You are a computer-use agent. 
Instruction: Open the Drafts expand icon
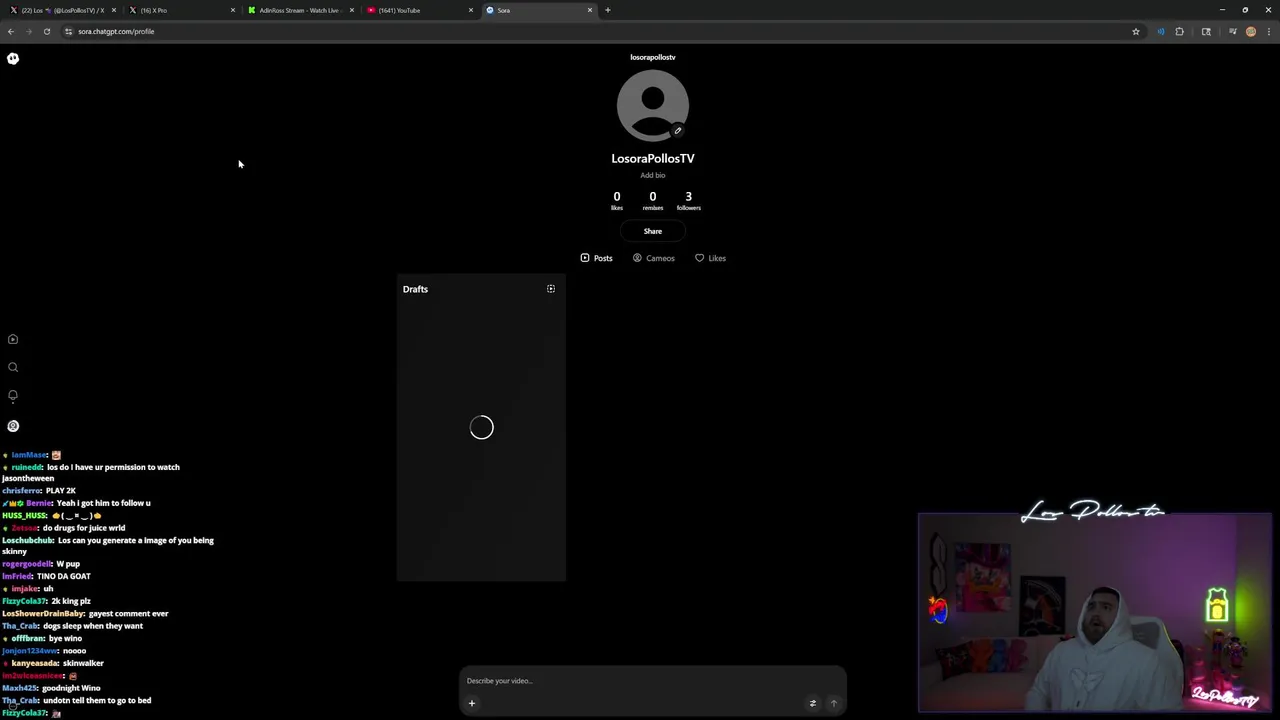click(551, 289)
